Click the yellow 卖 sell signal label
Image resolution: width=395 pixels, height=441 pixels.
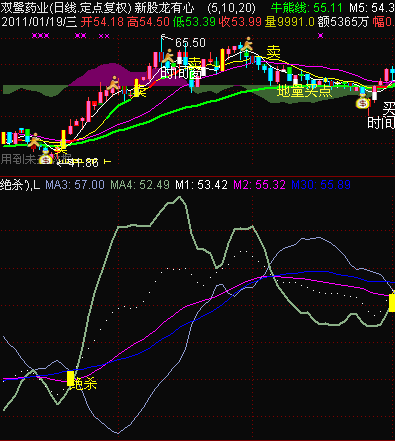(273, 52)
